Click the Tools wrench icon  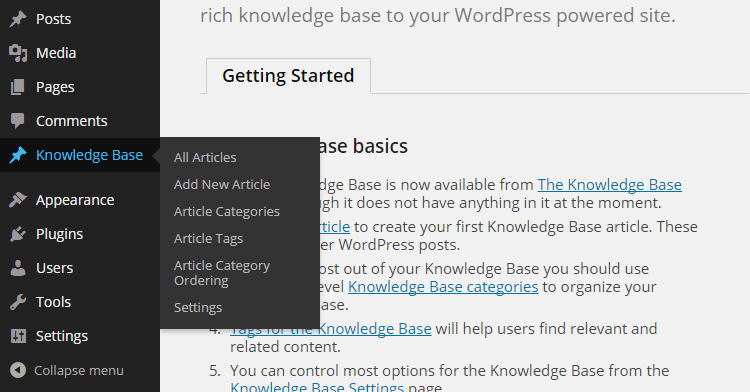pyautogui.click(x=18, y=302)
